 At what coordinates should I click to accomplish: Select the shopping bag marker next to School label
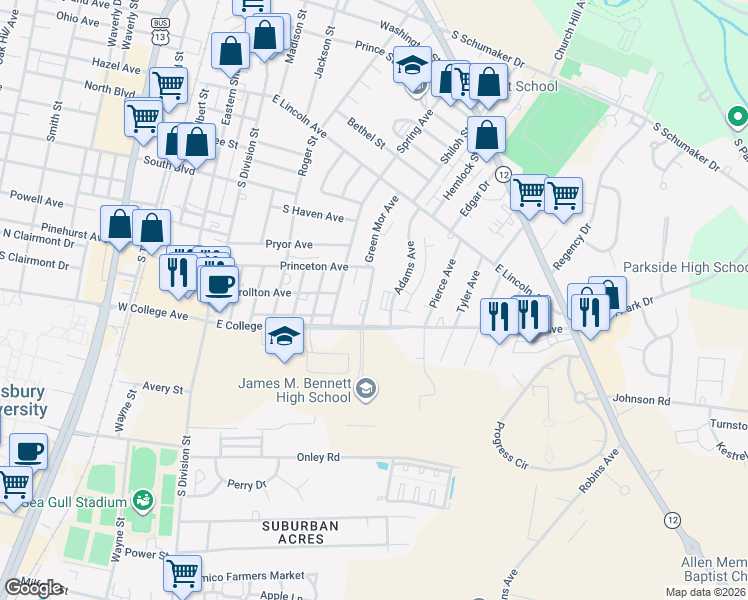[x=488, y=85]
